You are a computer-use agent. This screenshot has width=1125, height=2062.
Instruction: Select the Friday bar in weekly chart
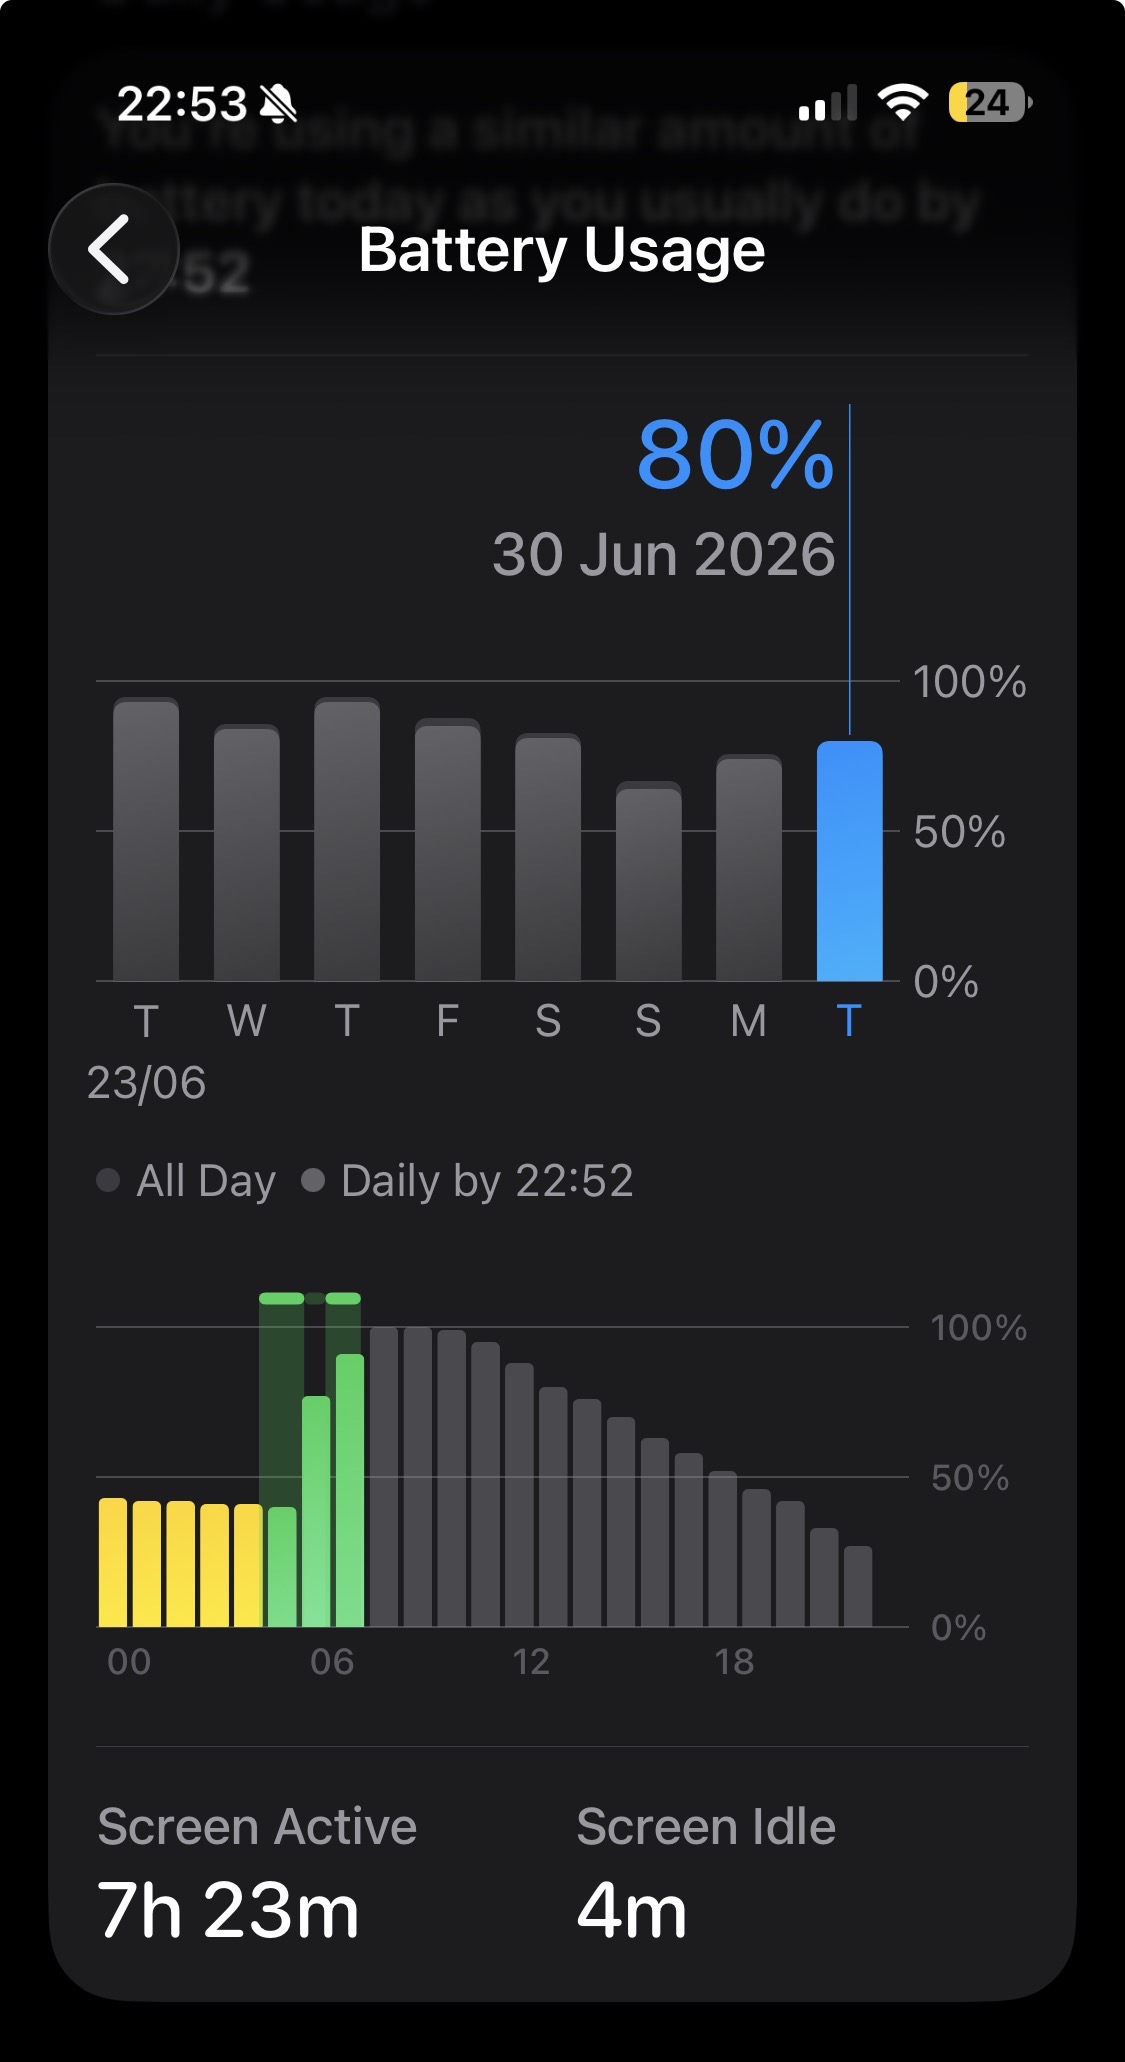pos(447,850)
